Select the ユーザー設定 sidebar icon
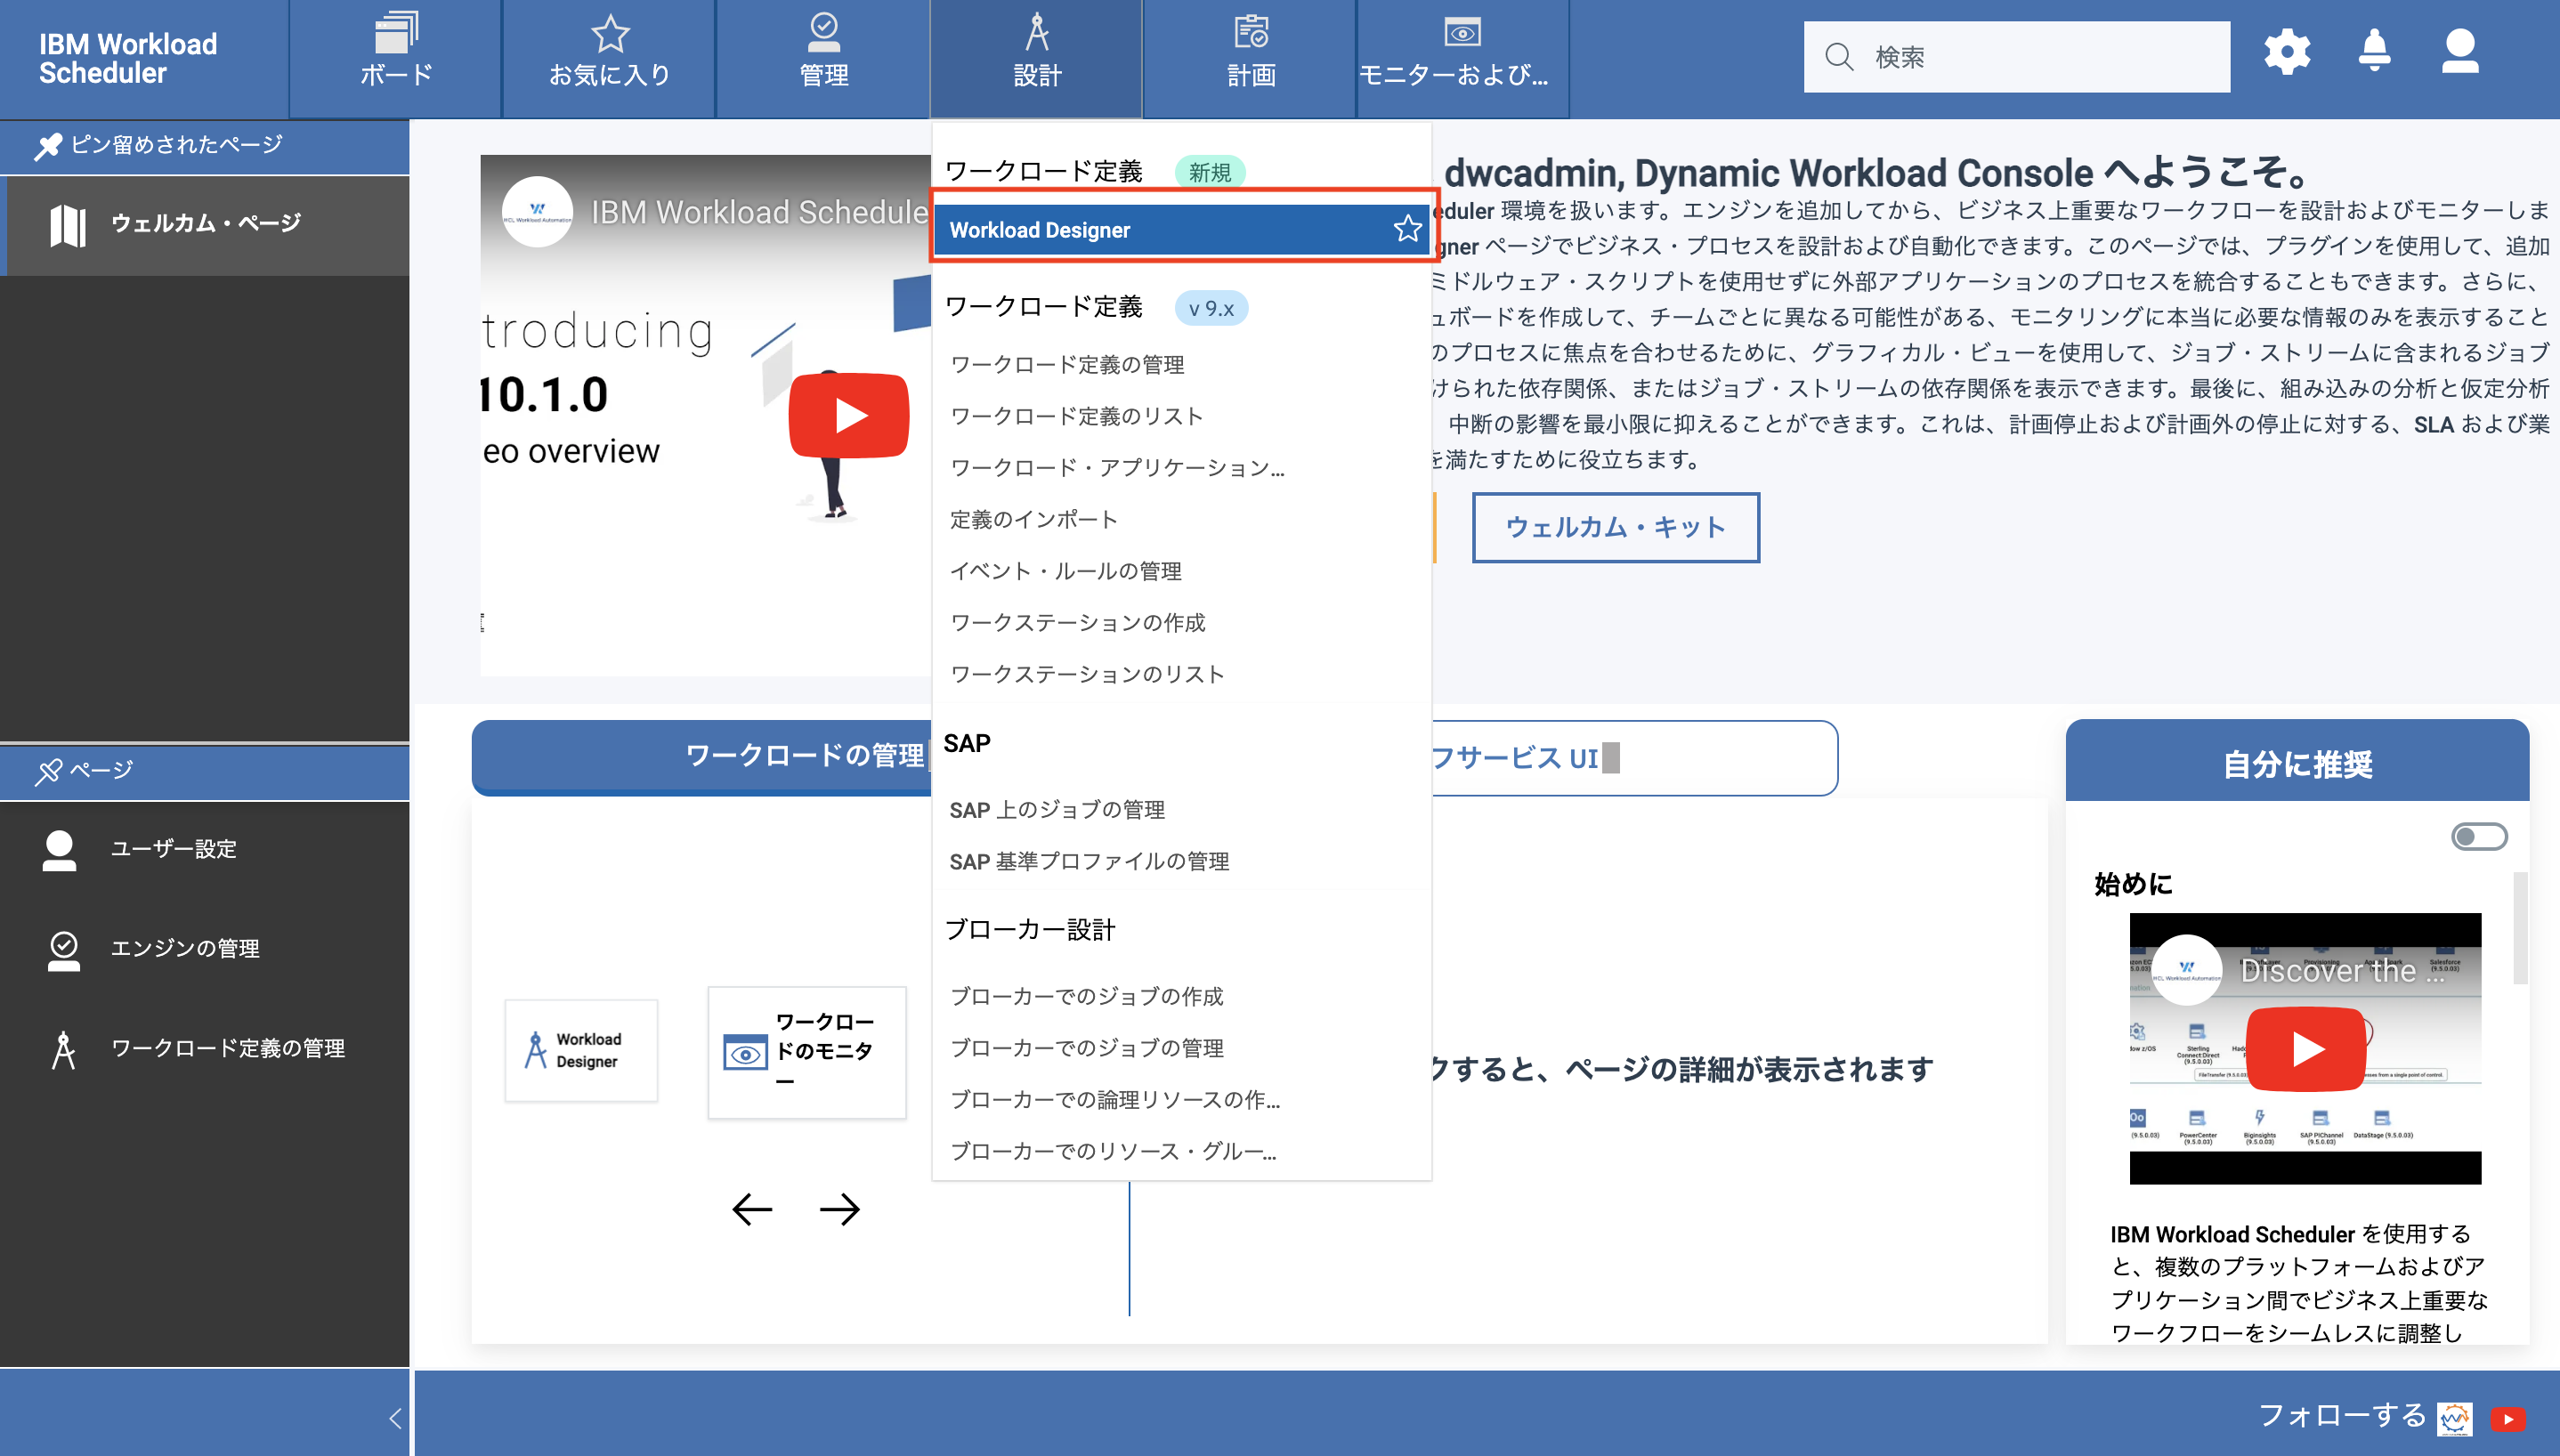The image size is (2560, 1456). (x=59, y=849)
